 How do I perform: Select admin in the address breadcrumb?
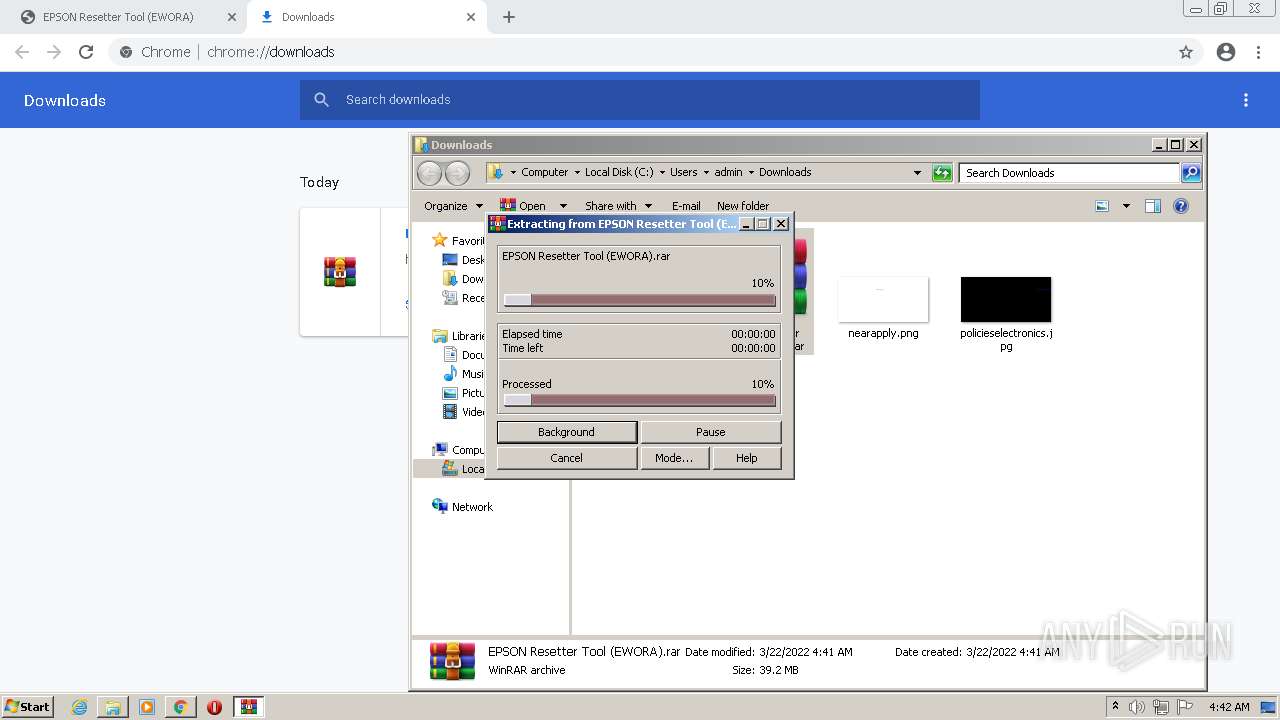(728, 172)
